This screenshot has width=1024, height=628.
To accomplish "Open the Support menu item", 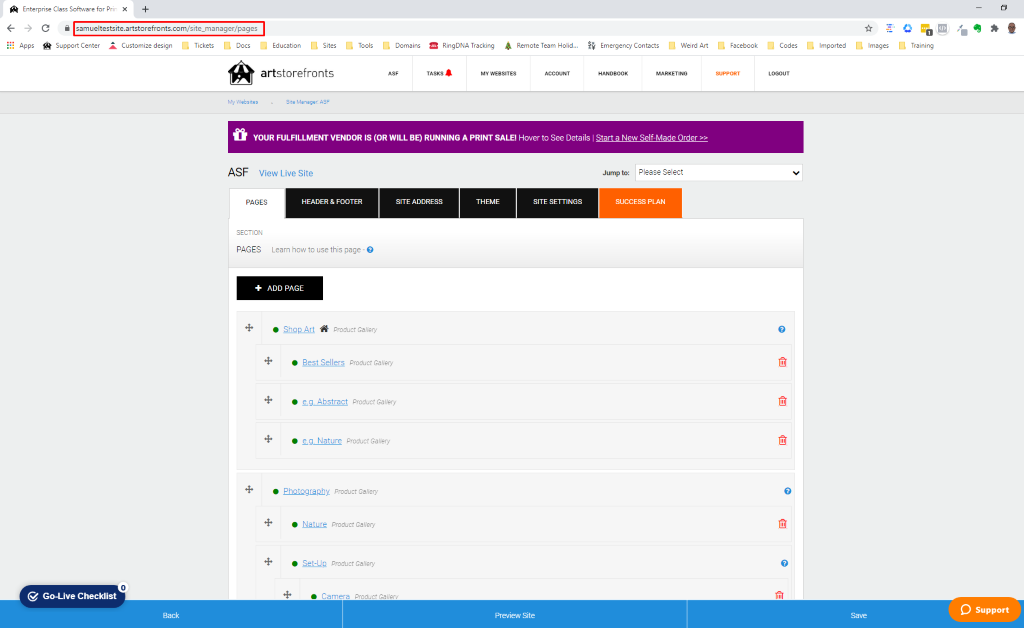I will 728,73.
